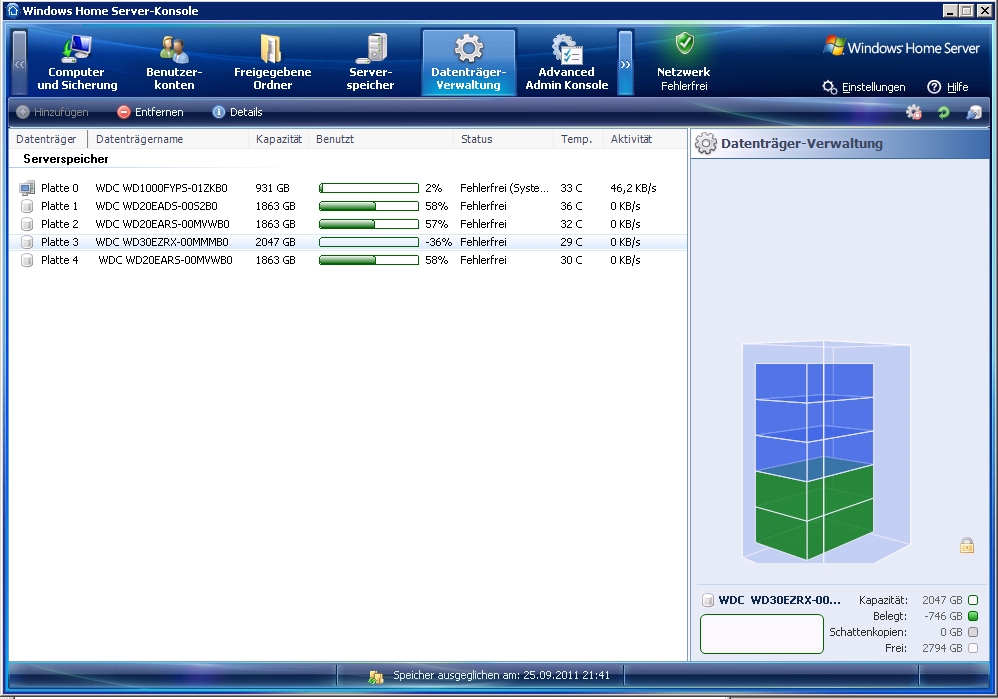
Task: Click the '57%' usage value
Action: point(437,224)
